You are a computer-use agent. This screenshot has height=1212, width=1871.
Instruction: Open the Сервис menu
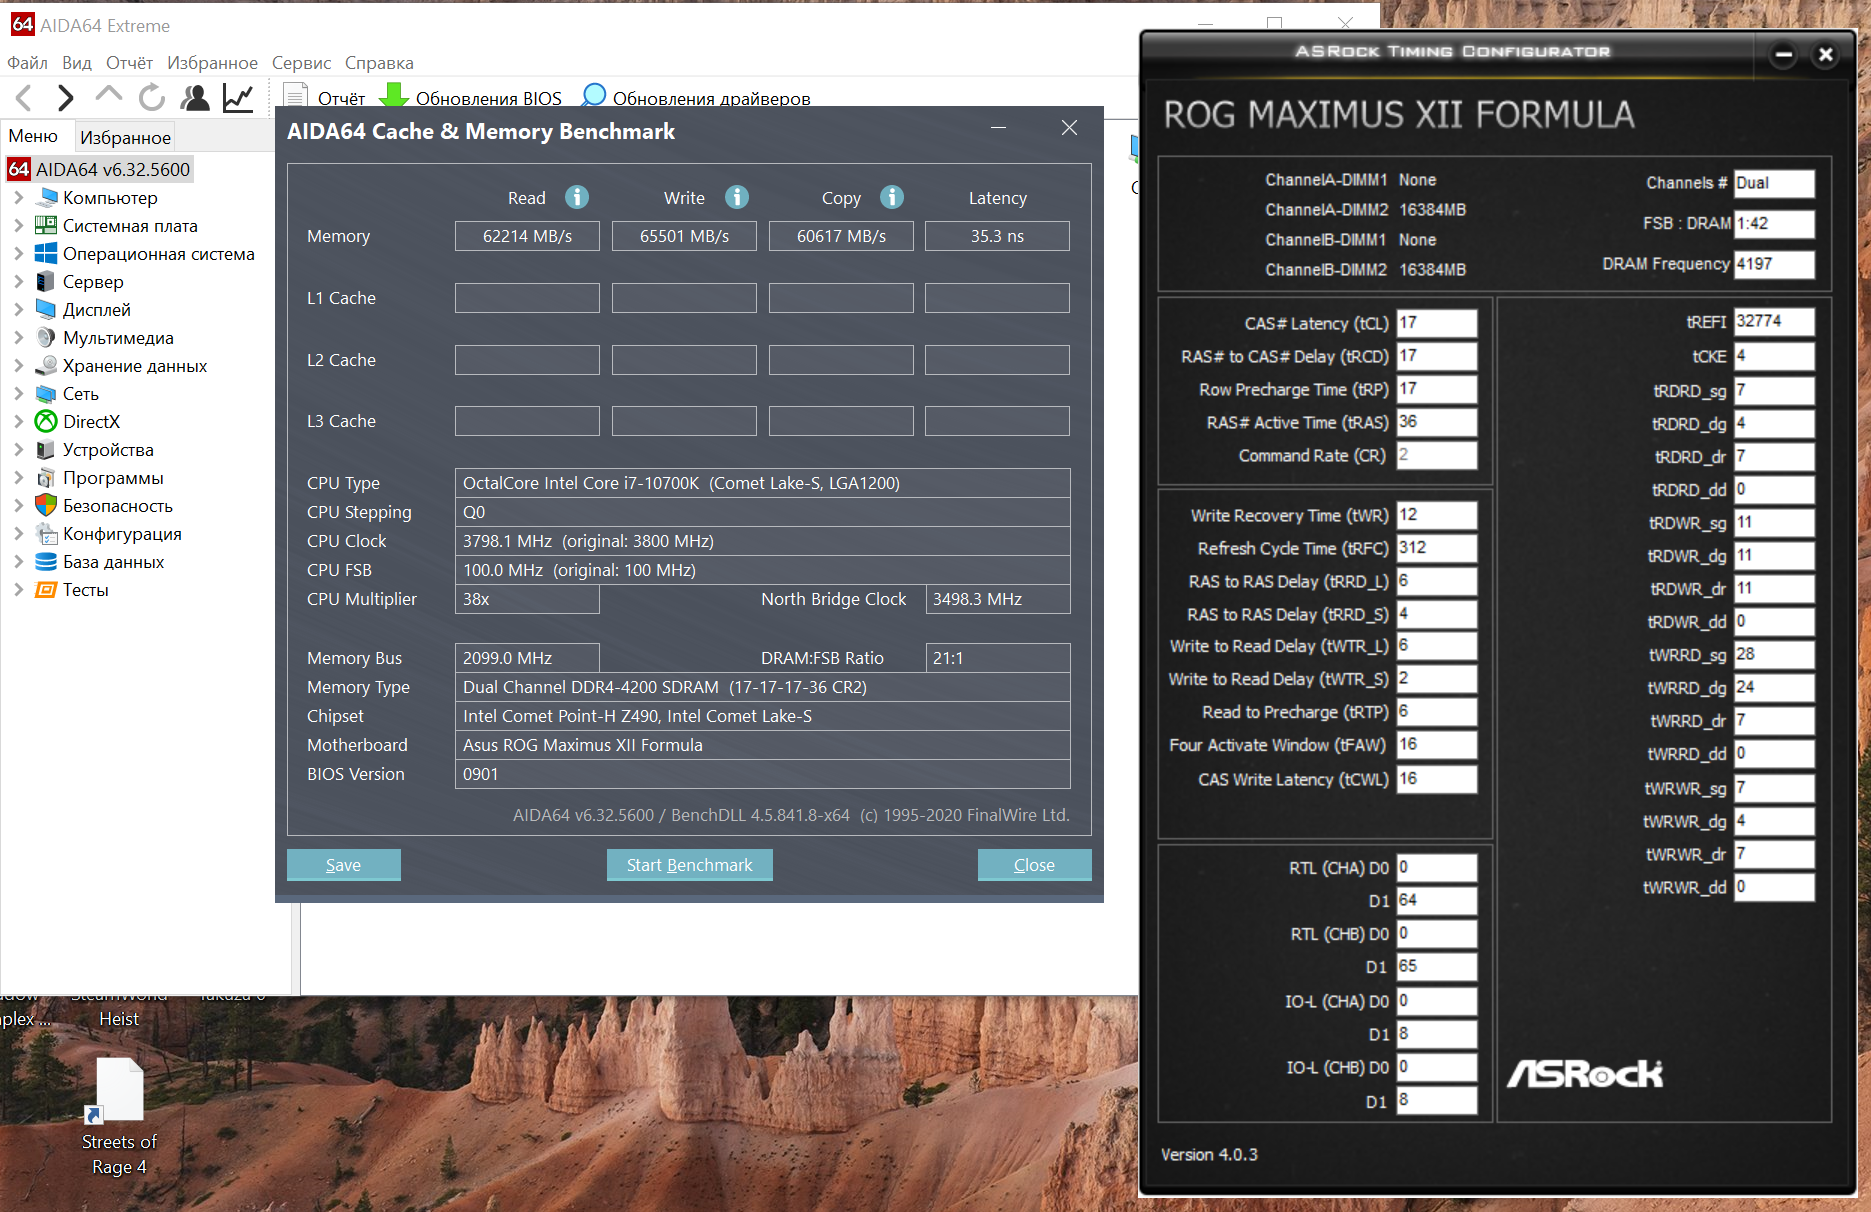click(x=301, y=63)
